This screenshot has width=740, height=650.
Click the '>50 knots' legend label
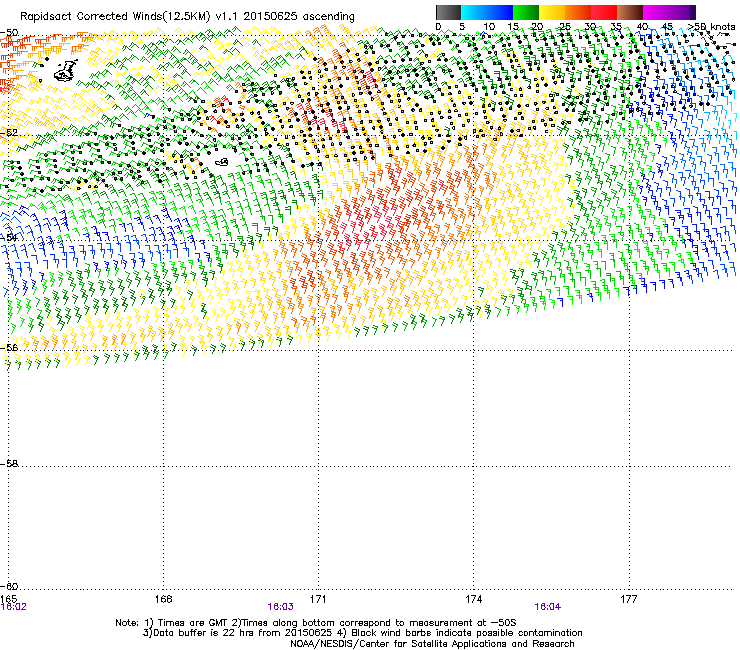tap(711, 26)
